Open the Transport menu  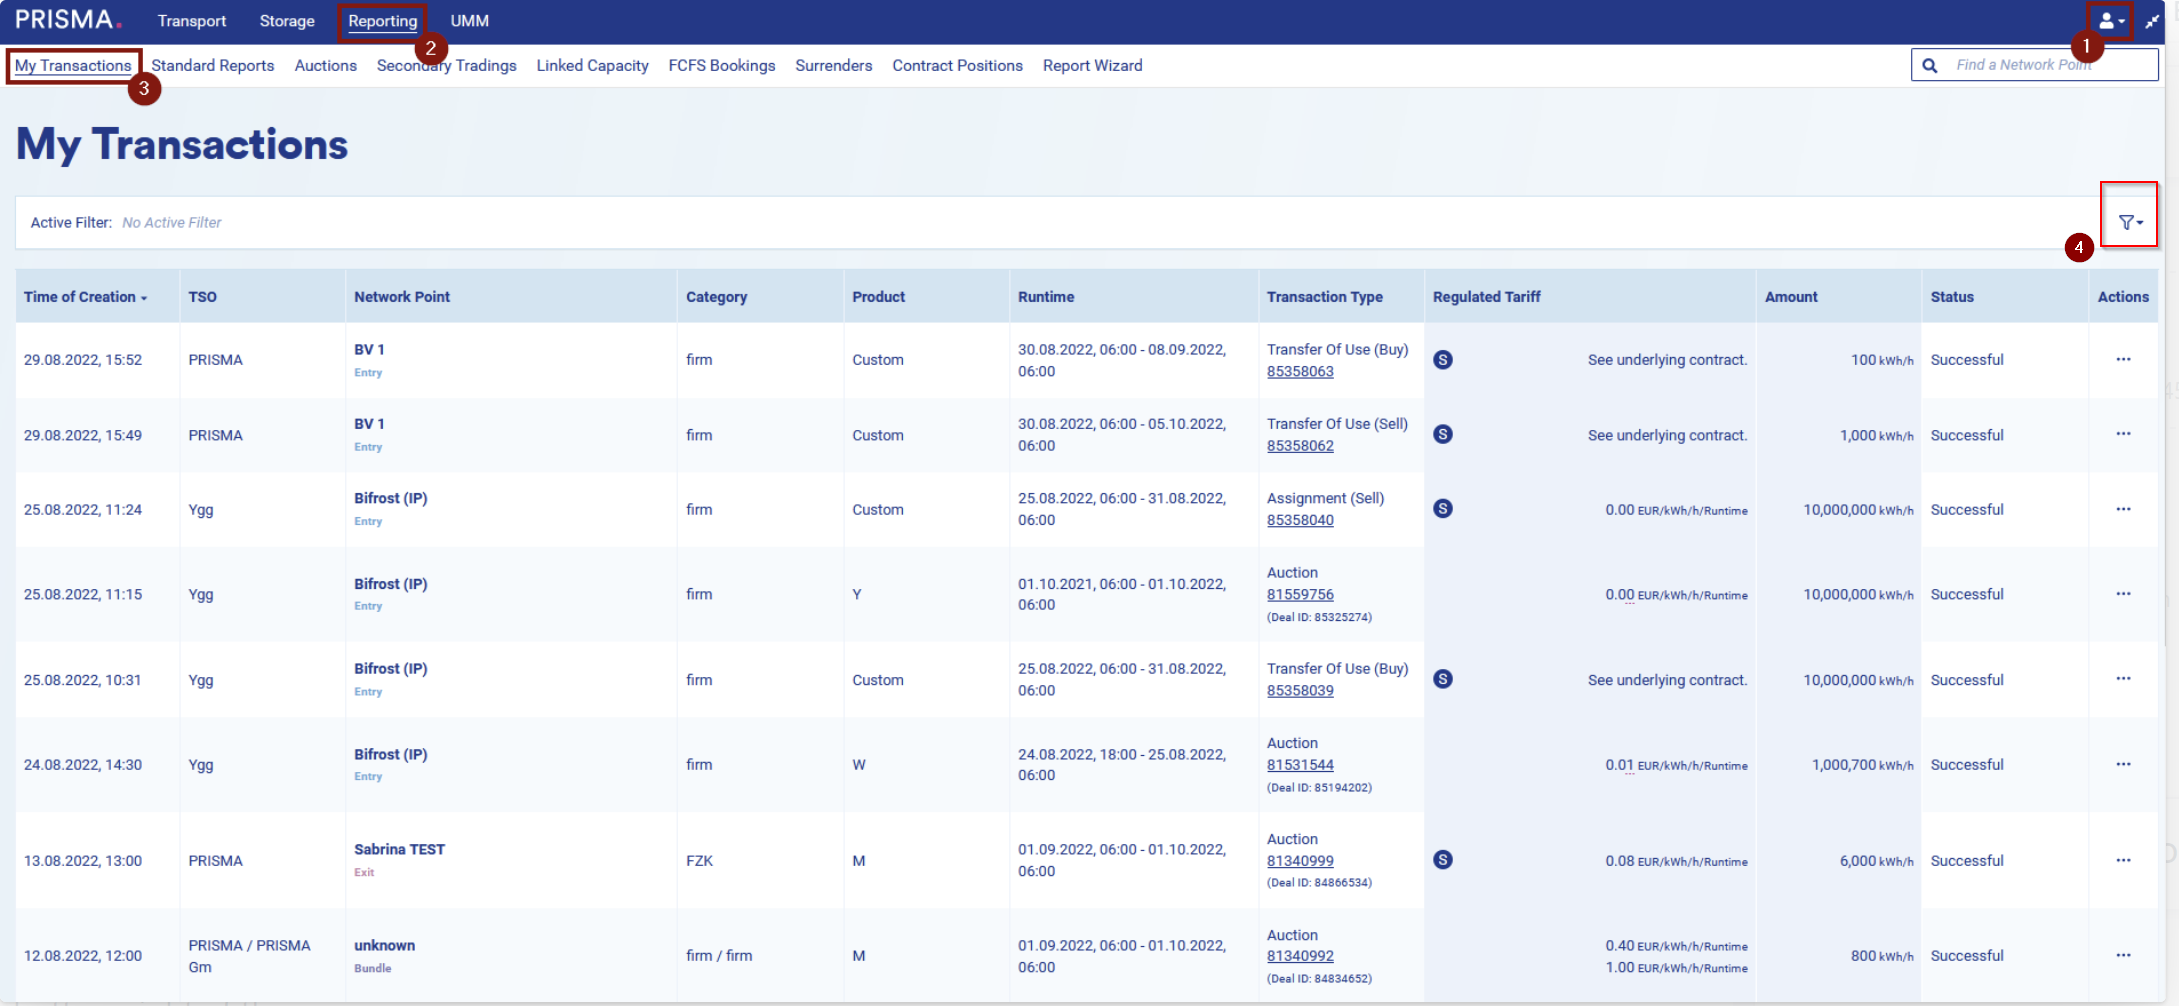[191, 21]
